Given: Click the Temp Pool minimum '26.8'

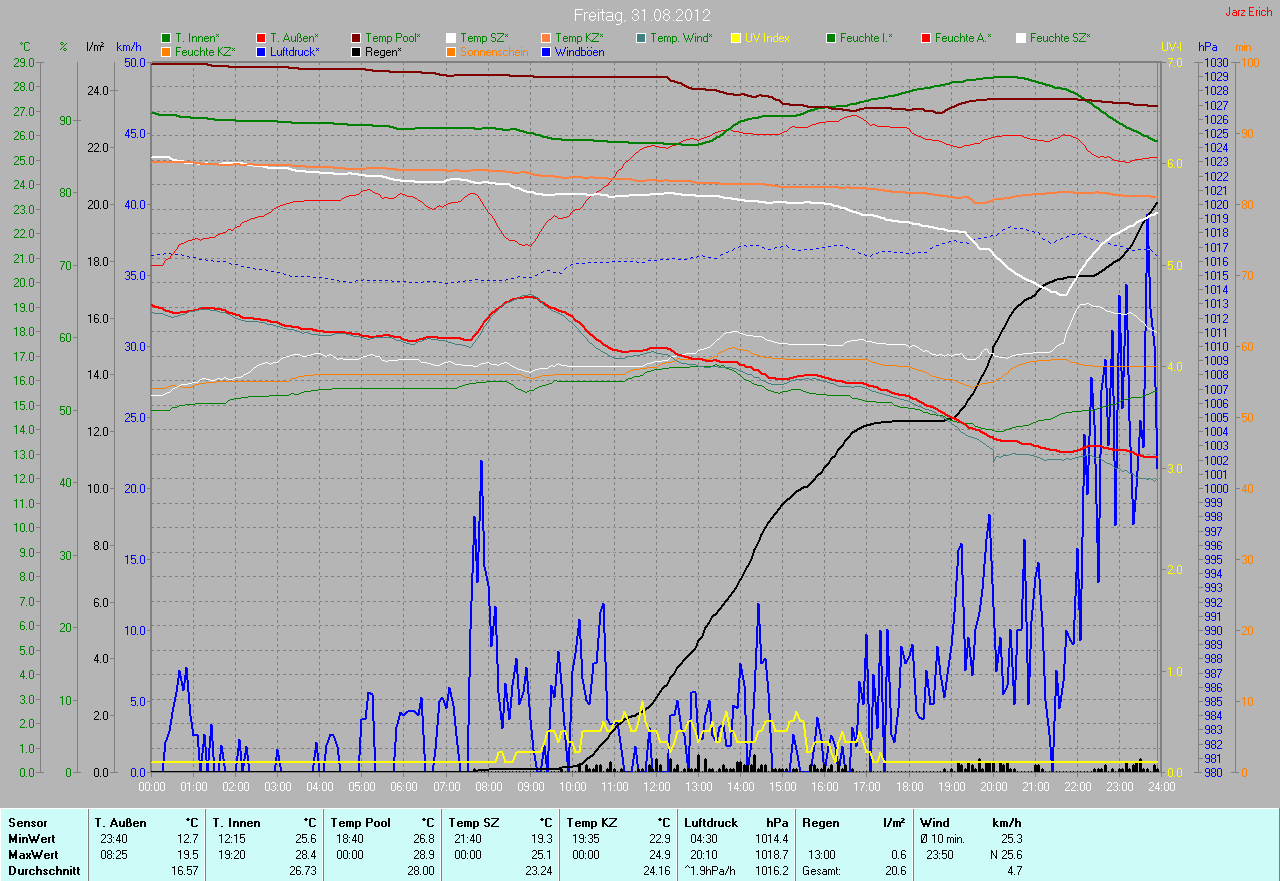Looking at the screenshot, I should coord(423,838).
